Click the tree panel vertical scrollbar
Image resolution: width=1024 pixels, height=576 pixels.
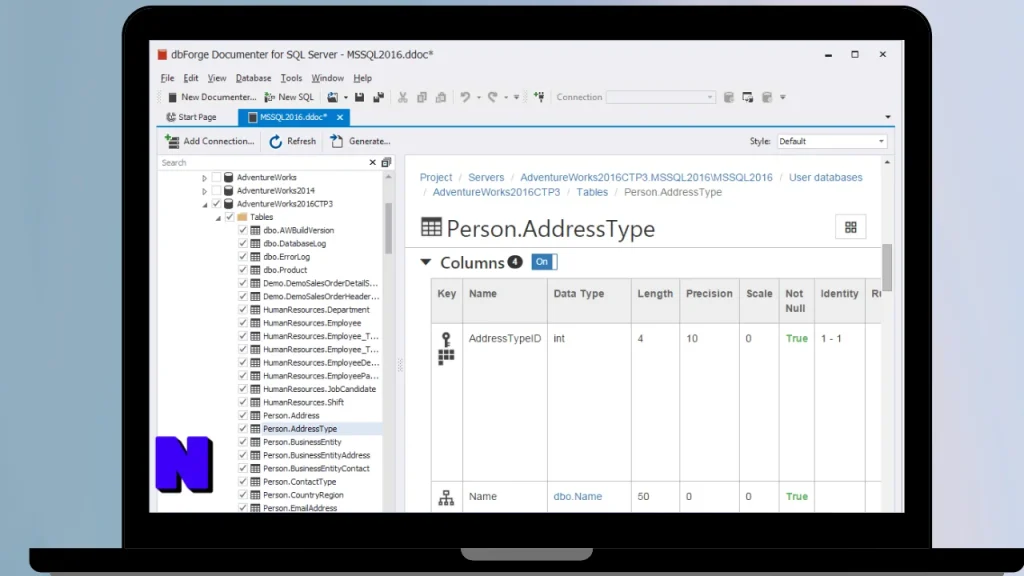(389, 228)
